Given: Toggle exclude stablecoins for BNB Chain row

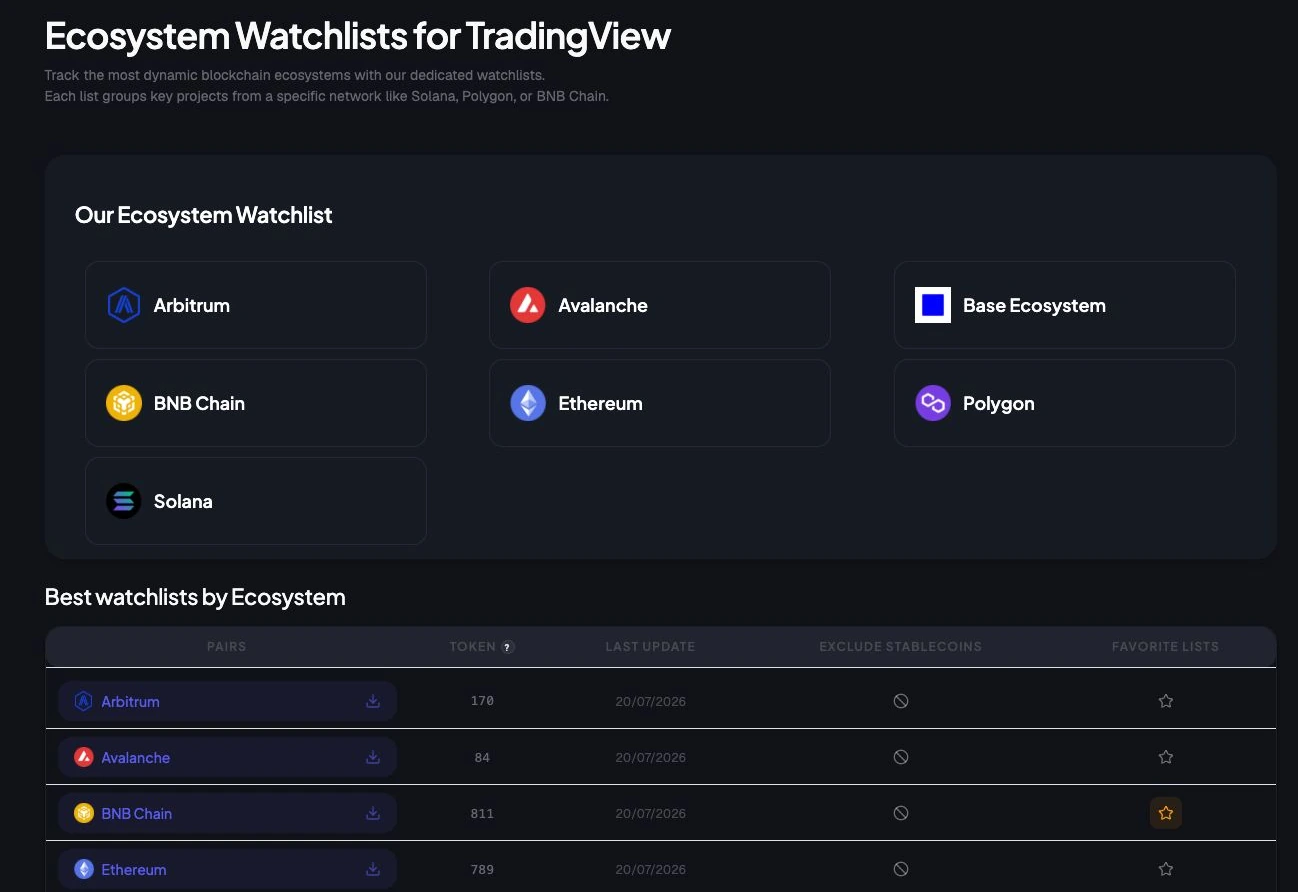Looking at the screenshot, I should point(901,813).
